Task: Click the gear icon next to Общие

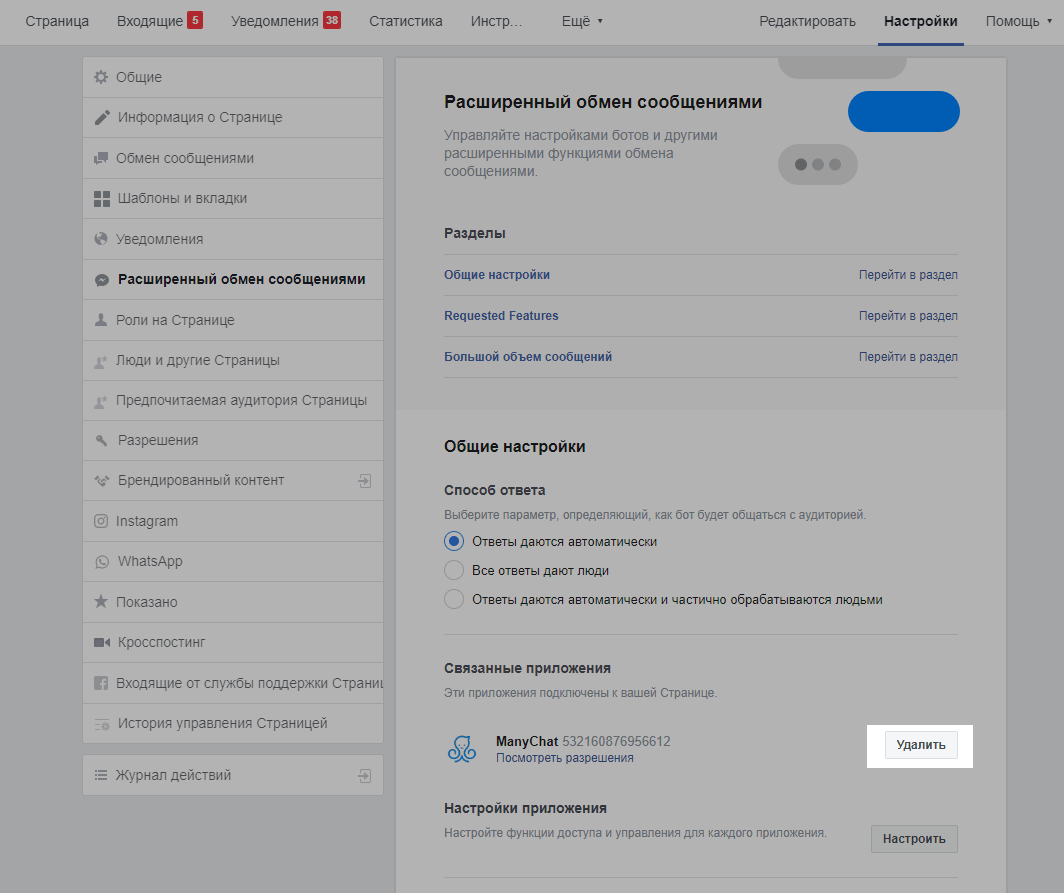Action: (x=101, y=77)
